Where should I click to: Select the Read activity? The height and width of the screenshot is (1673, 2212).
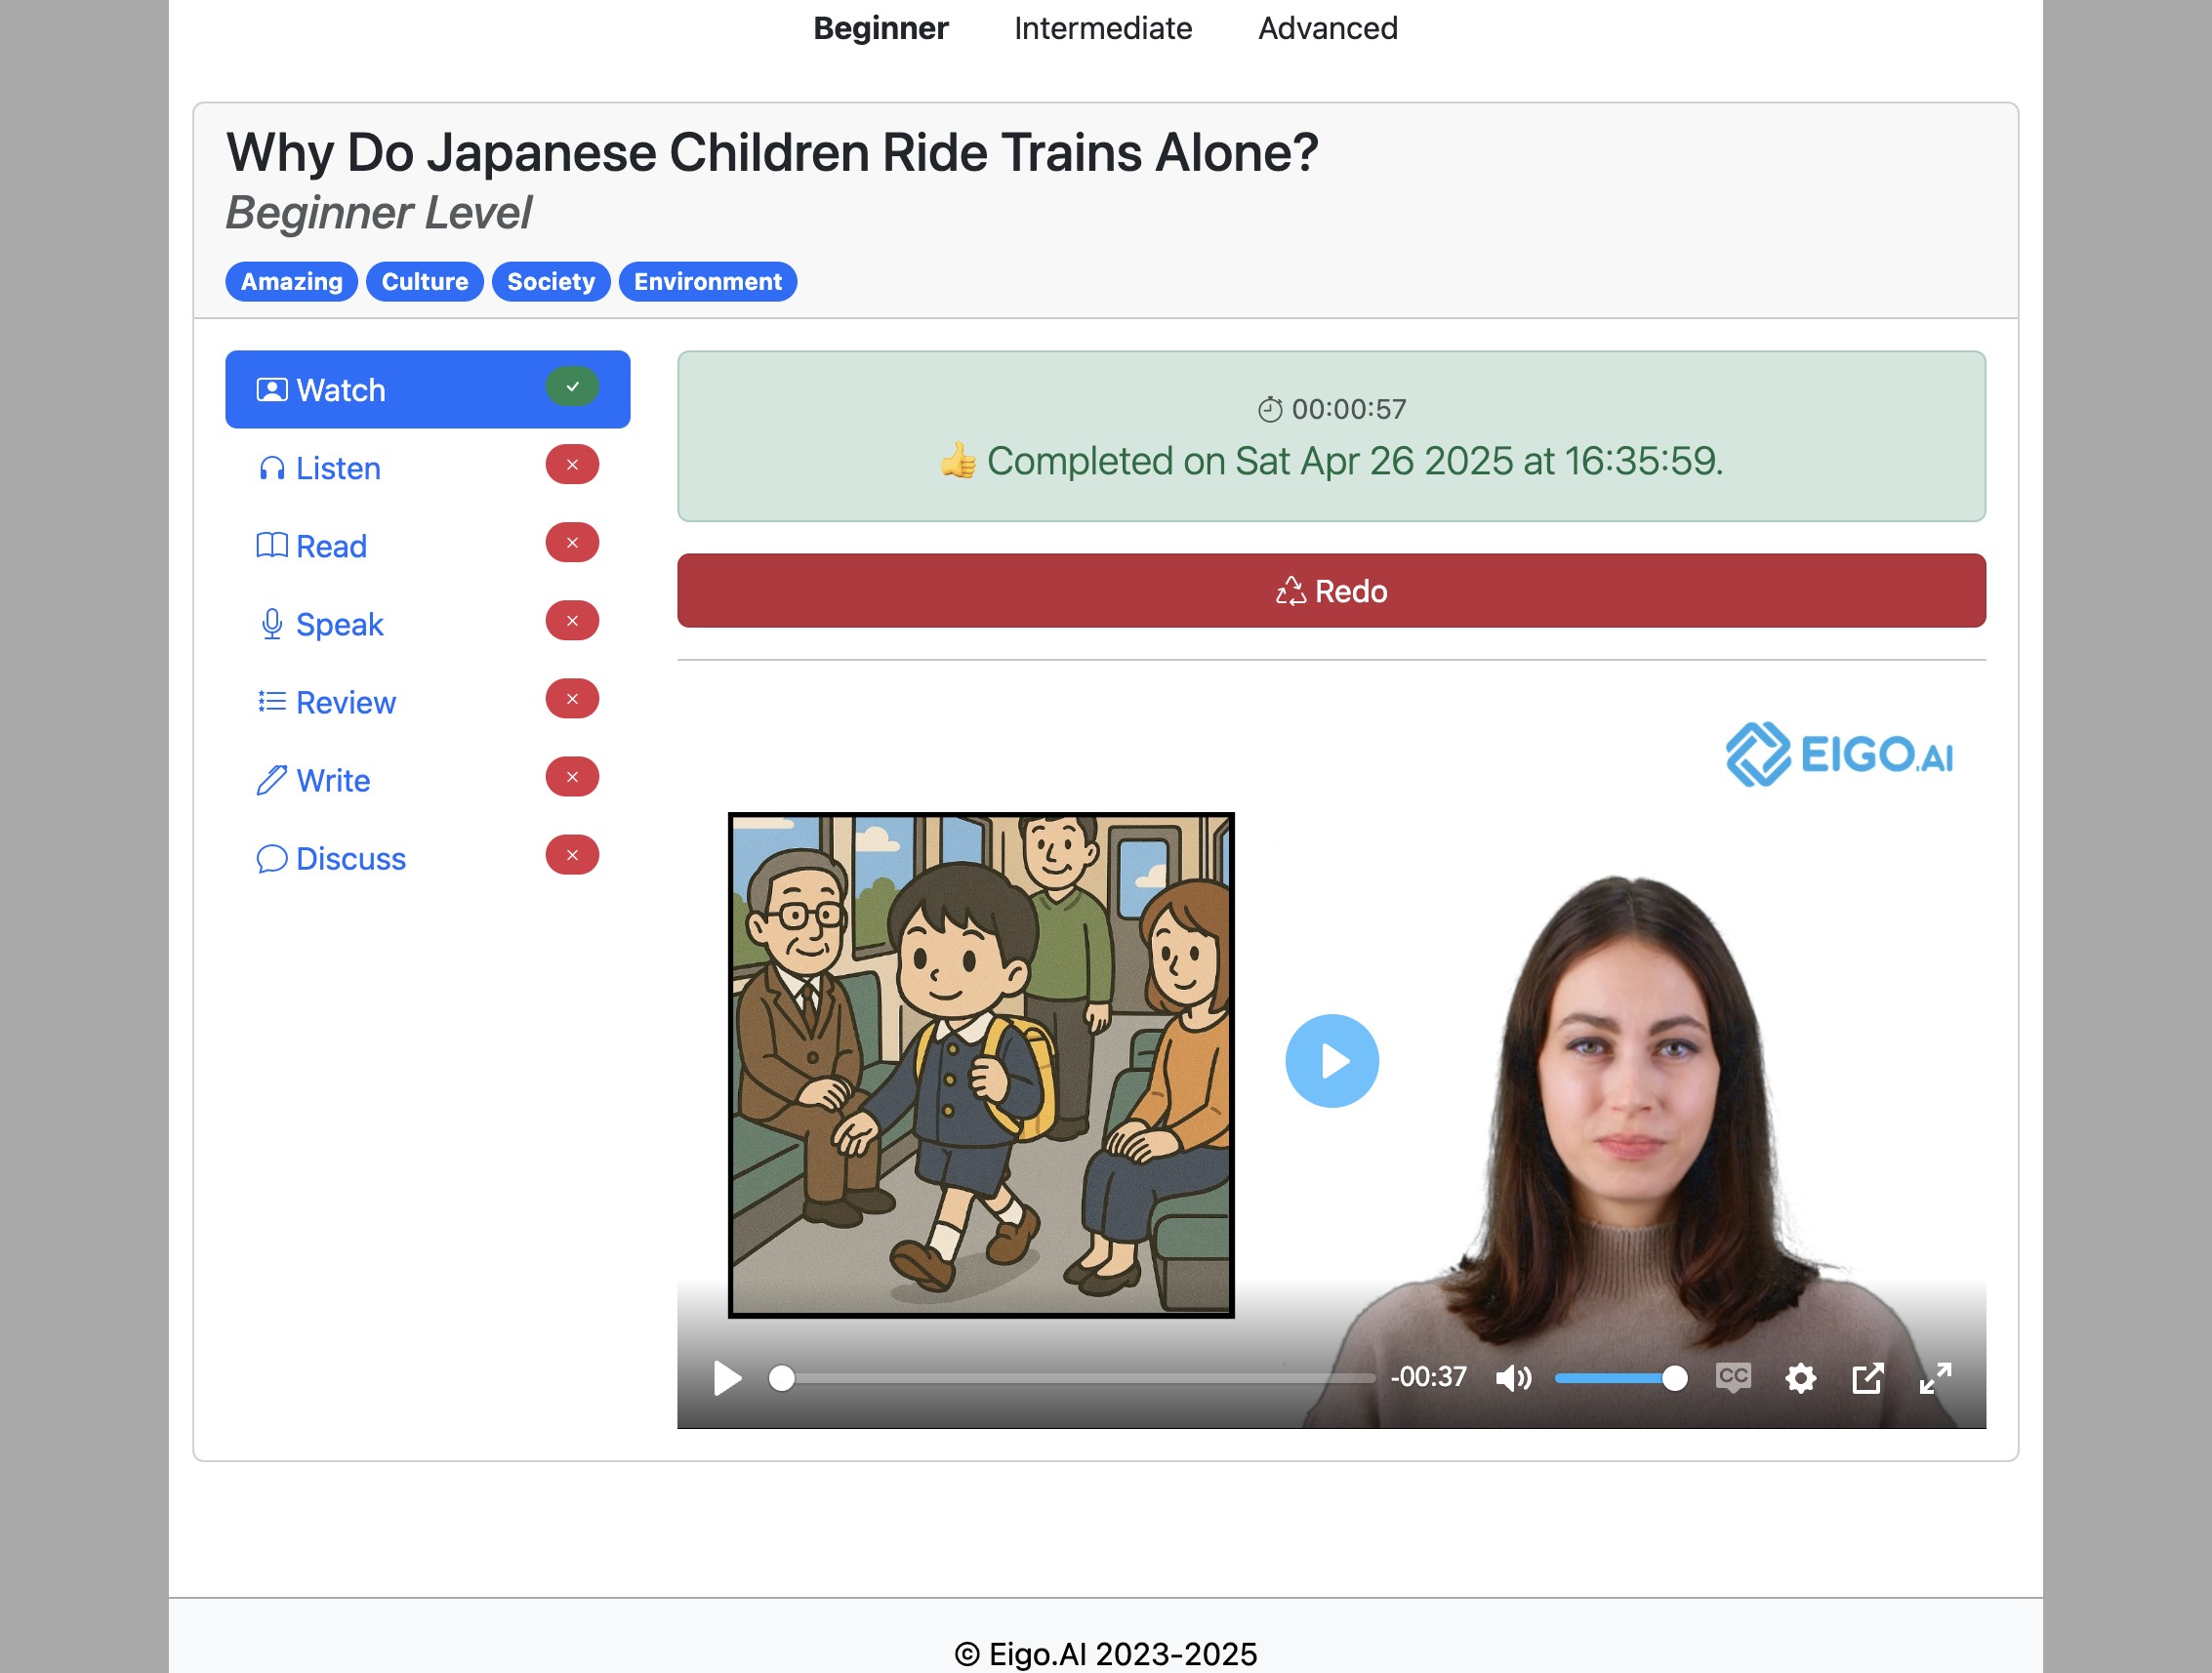click(x=427, y=545)
